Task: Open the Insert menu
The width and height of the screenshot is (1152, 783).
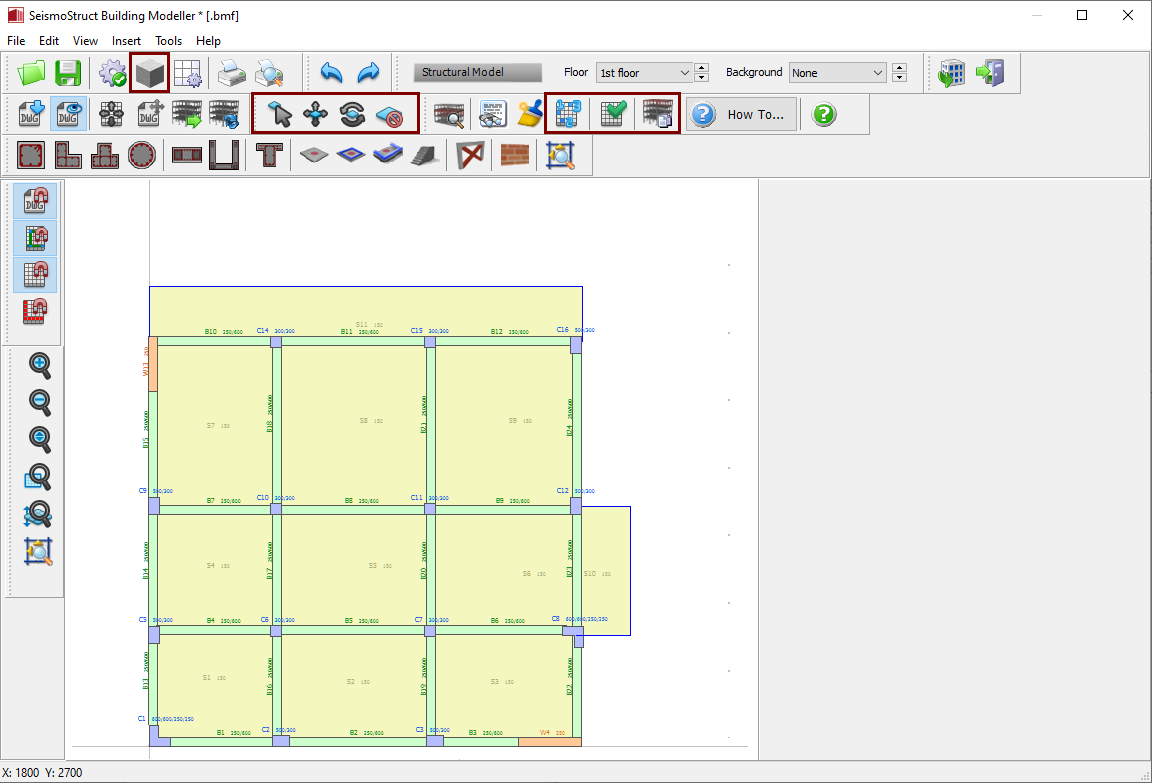Action: click(x=126, y=41)
